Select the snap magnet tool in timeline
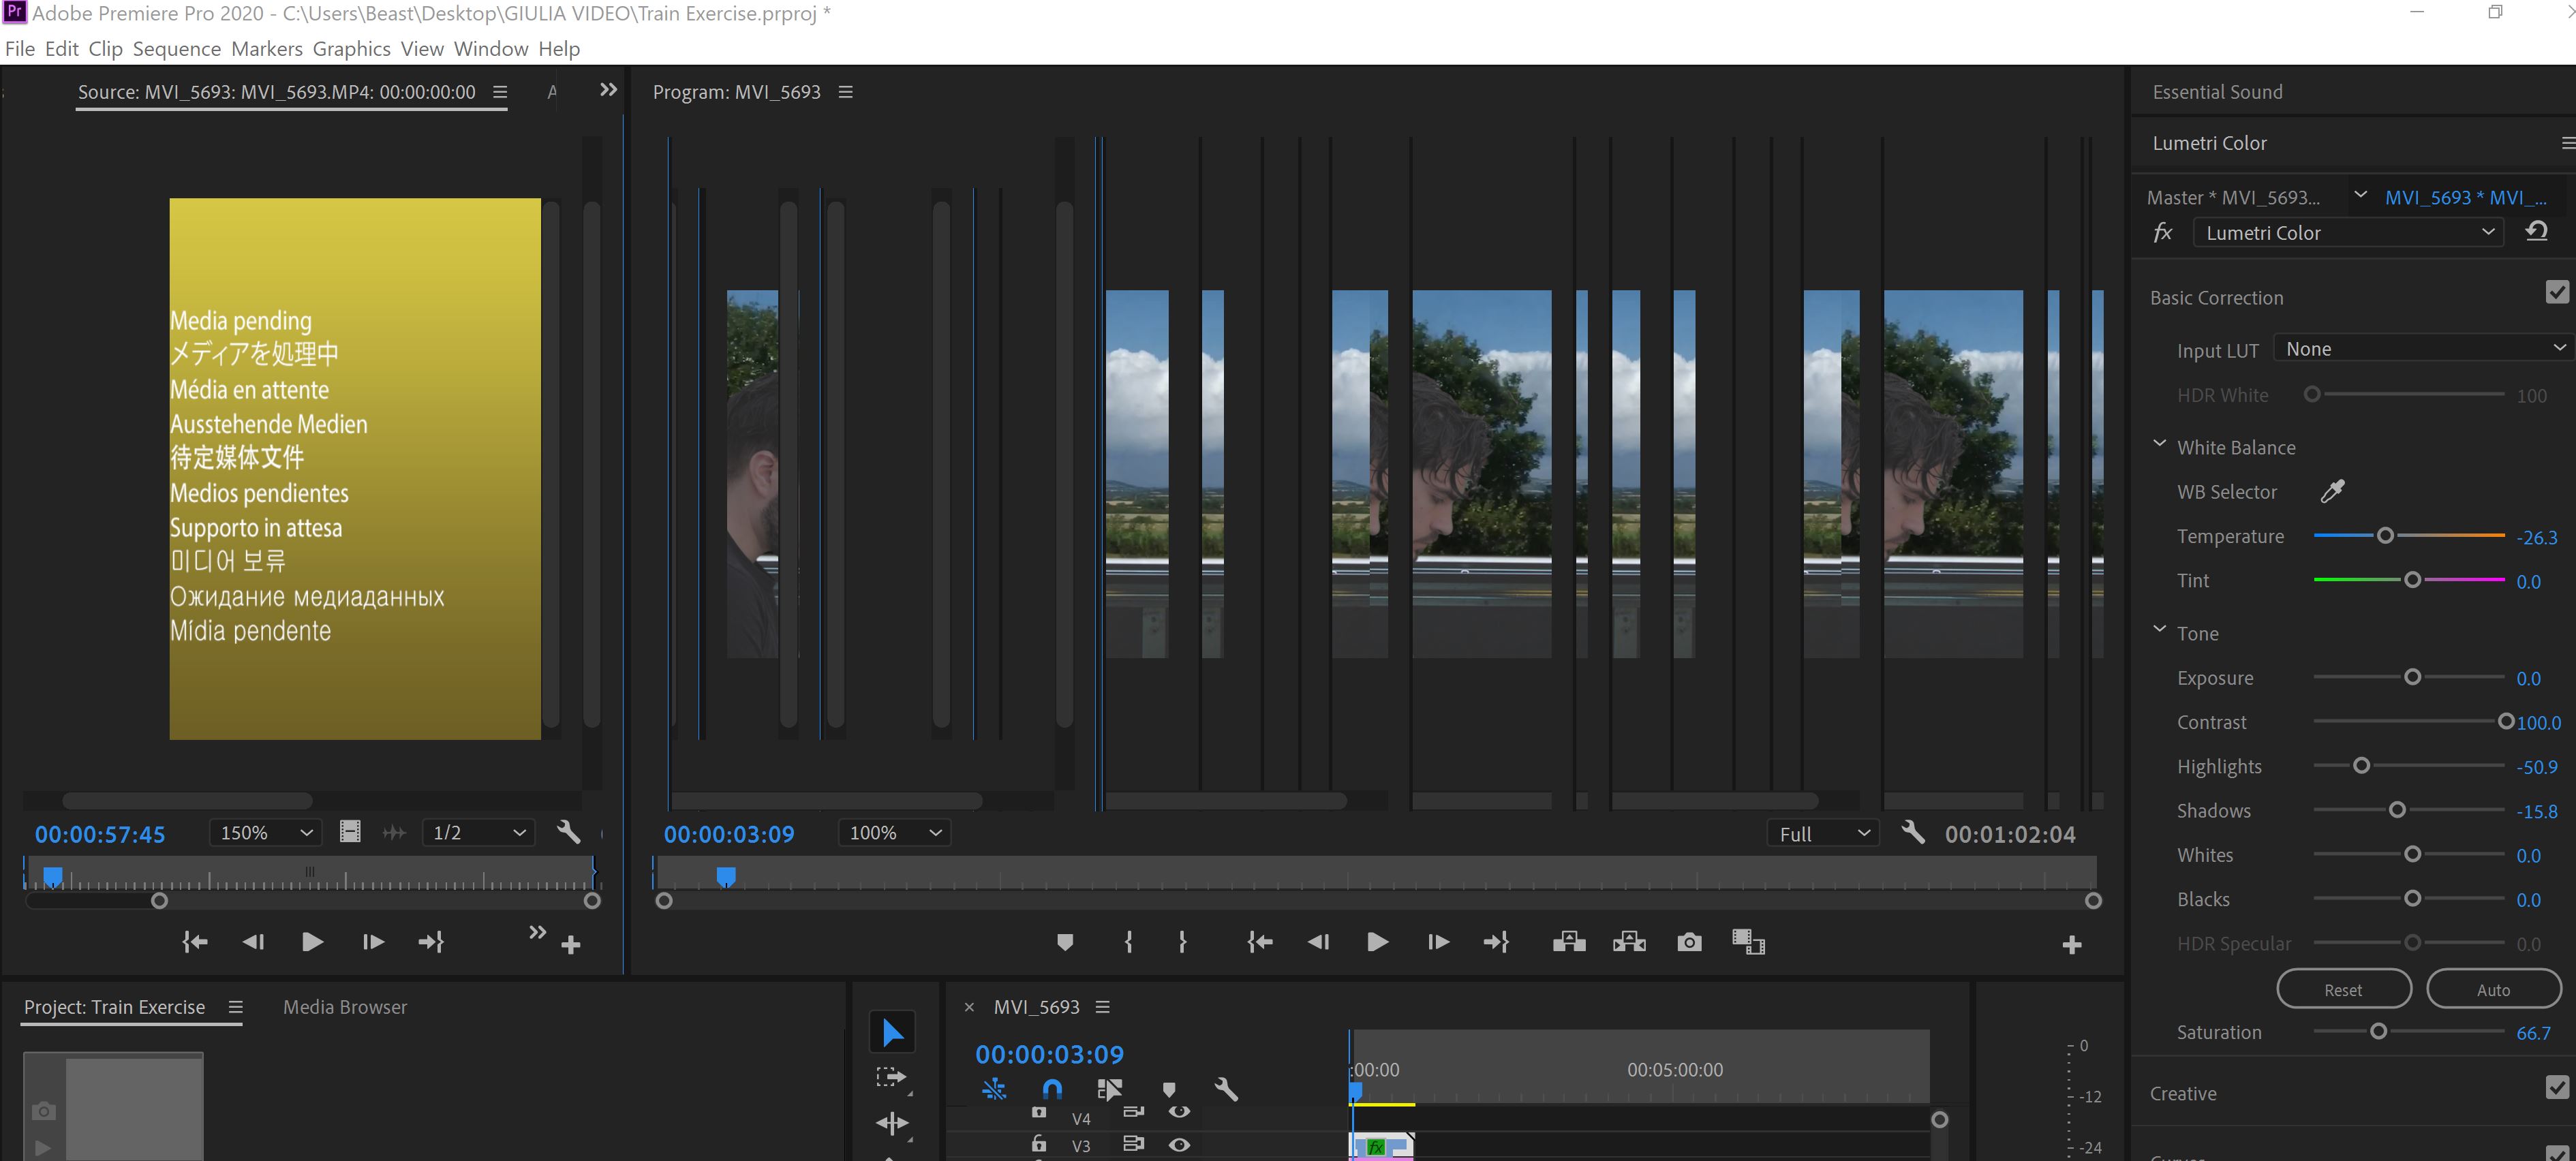2576x1161 pixels. [x=1051, y=1090]
